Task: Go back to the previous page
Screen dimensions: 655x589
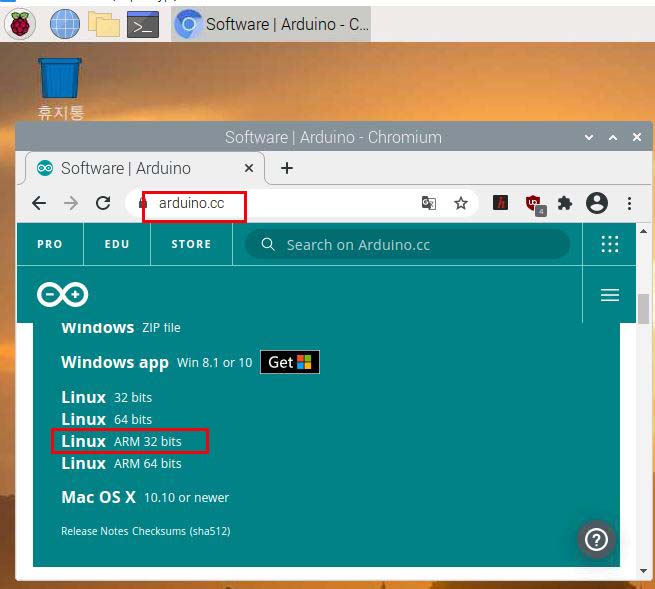Action: 39,203
